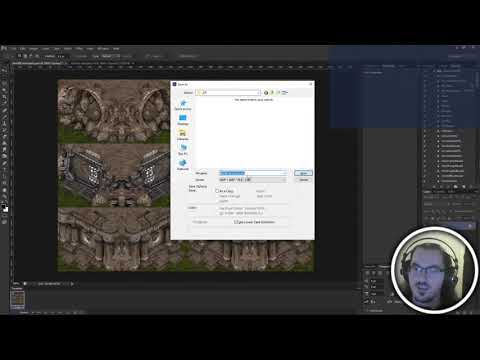480x360 pixels.
Task: Open the Save in folder dropdown
Action: (228, 92)
